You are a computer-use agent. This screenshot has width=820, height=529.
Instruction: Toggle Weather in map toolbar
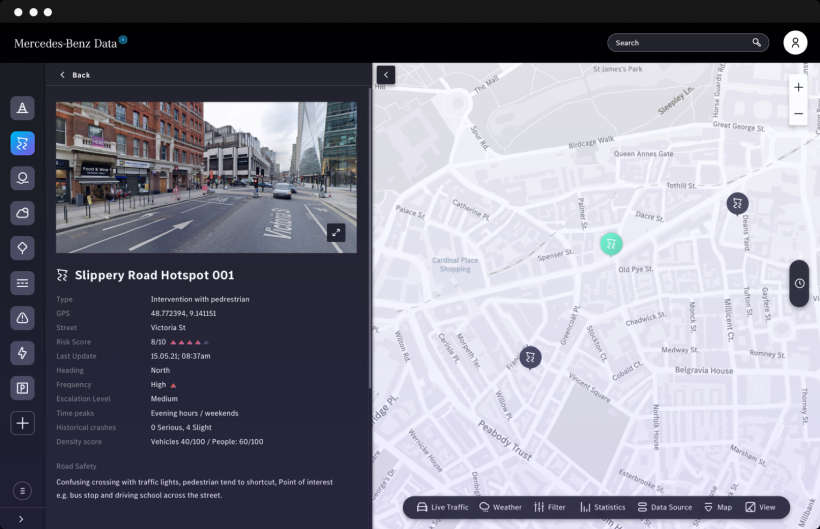(x=500, y=507)
